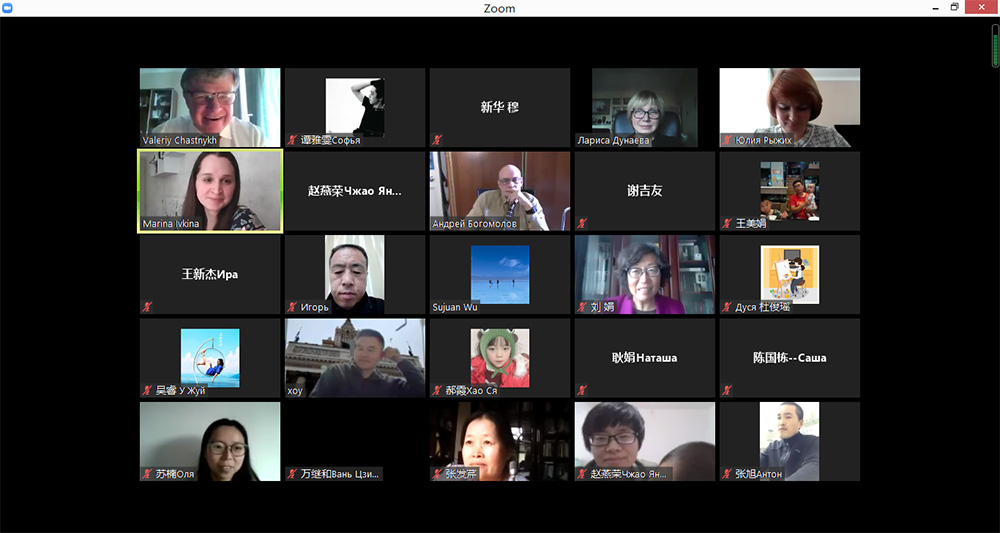This screenshot has height=533, width=1000.
Task: Select Marina Ivkina's highlighted video tile
Action: [x=210, y=190]
